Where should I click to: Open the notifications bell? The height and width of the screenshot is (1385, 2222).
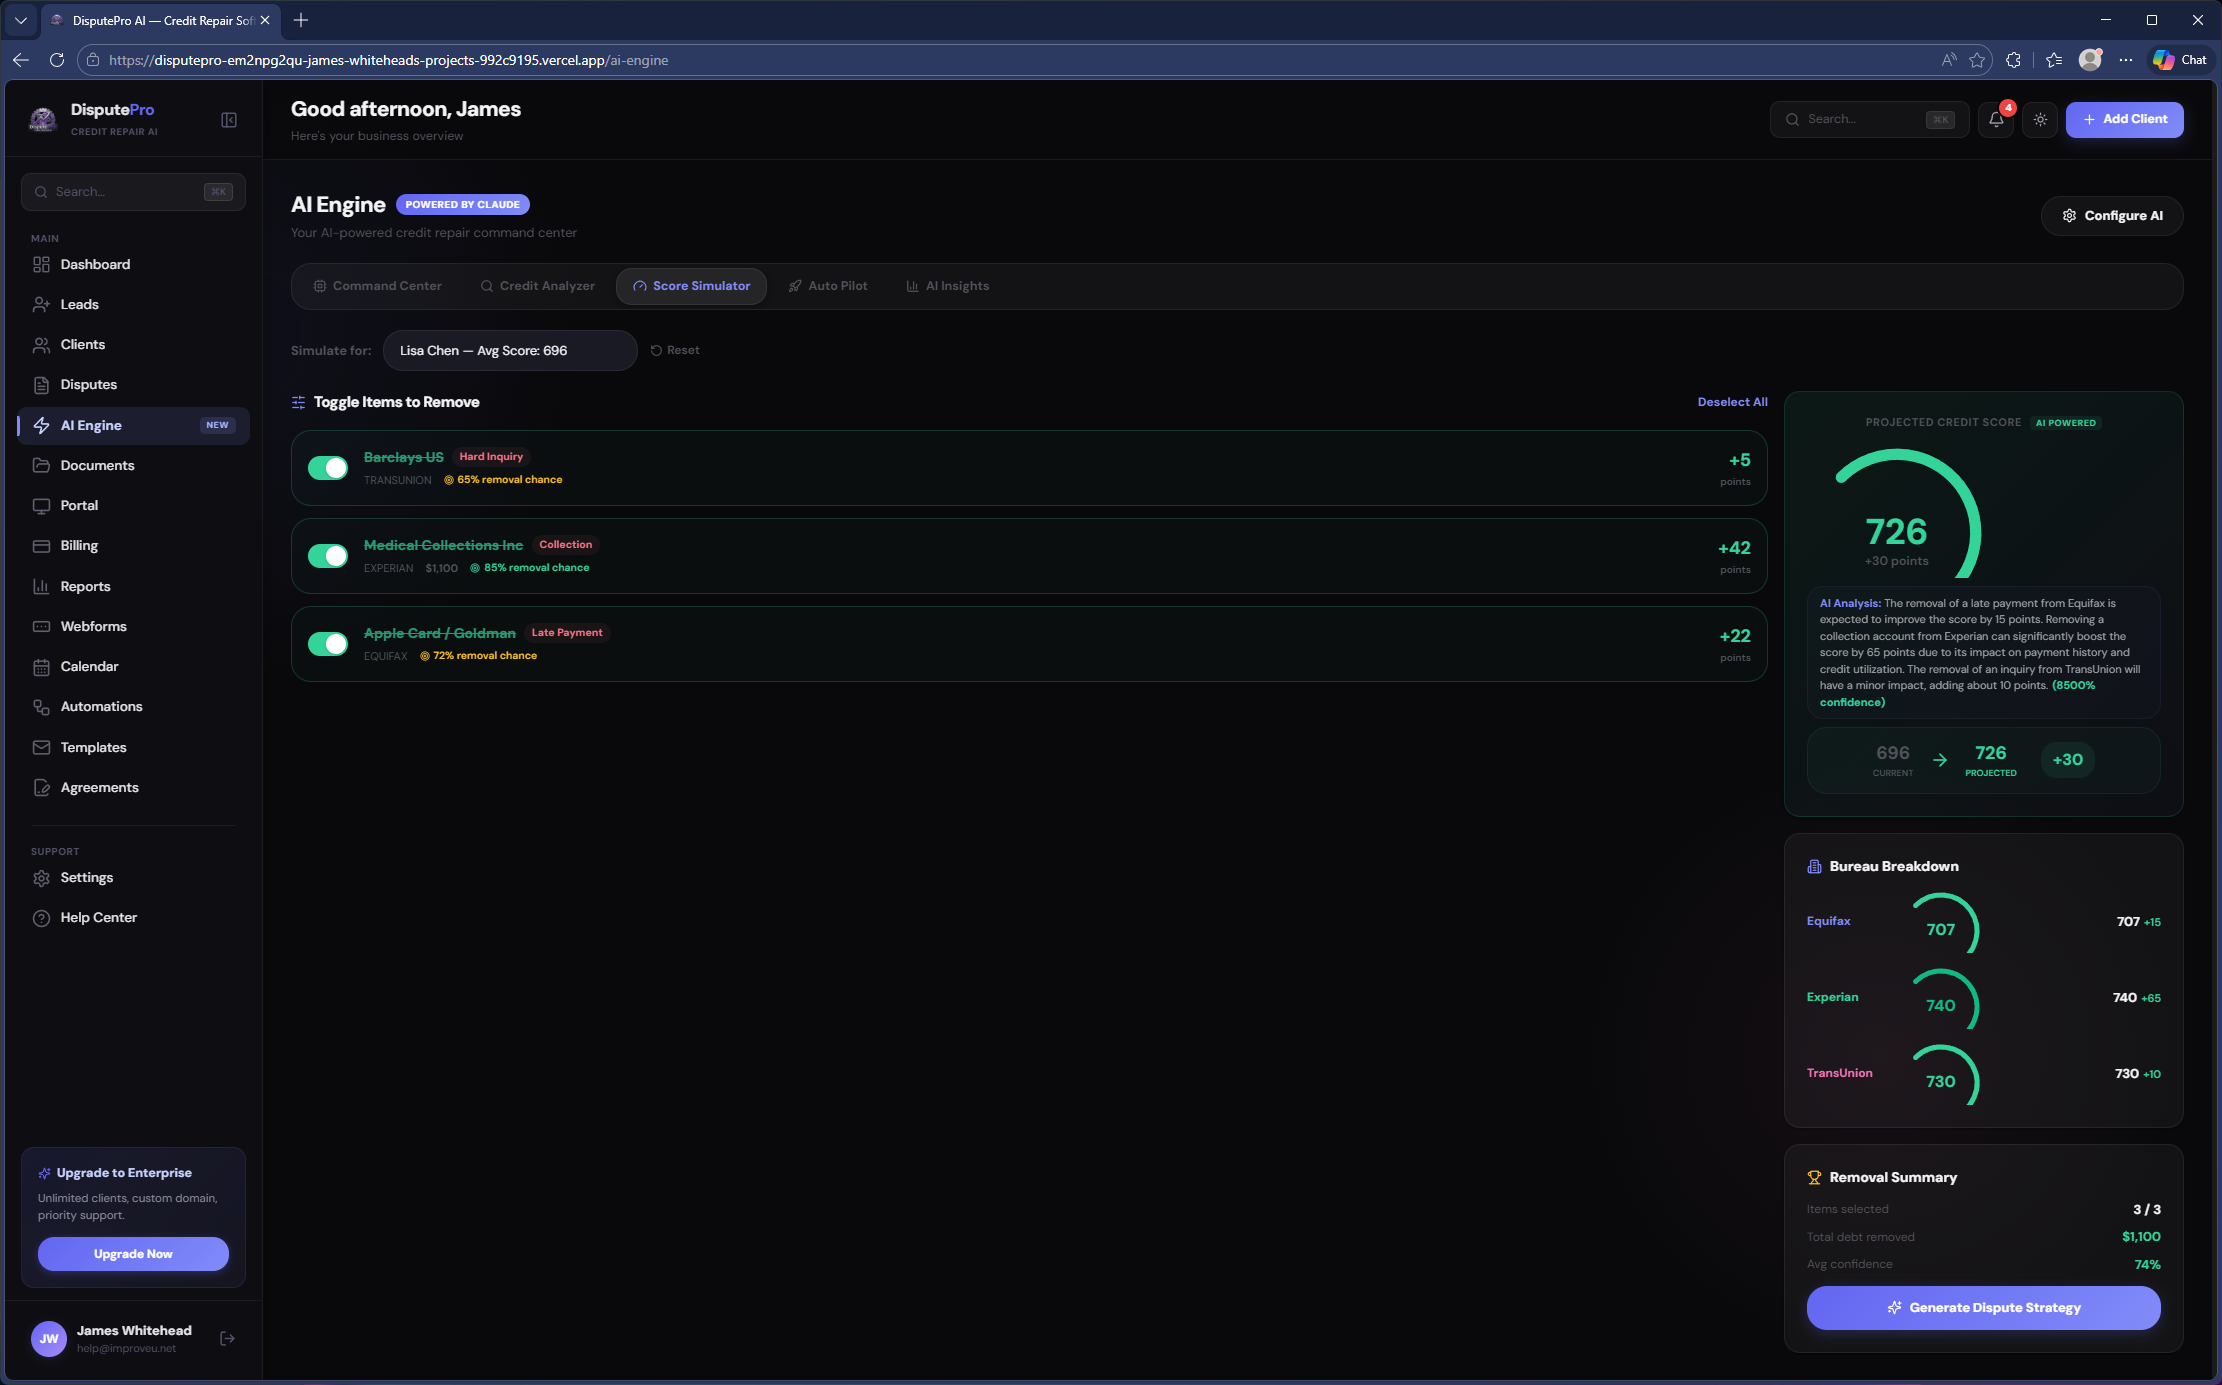pyautogui.click(x=1996, y=120)
